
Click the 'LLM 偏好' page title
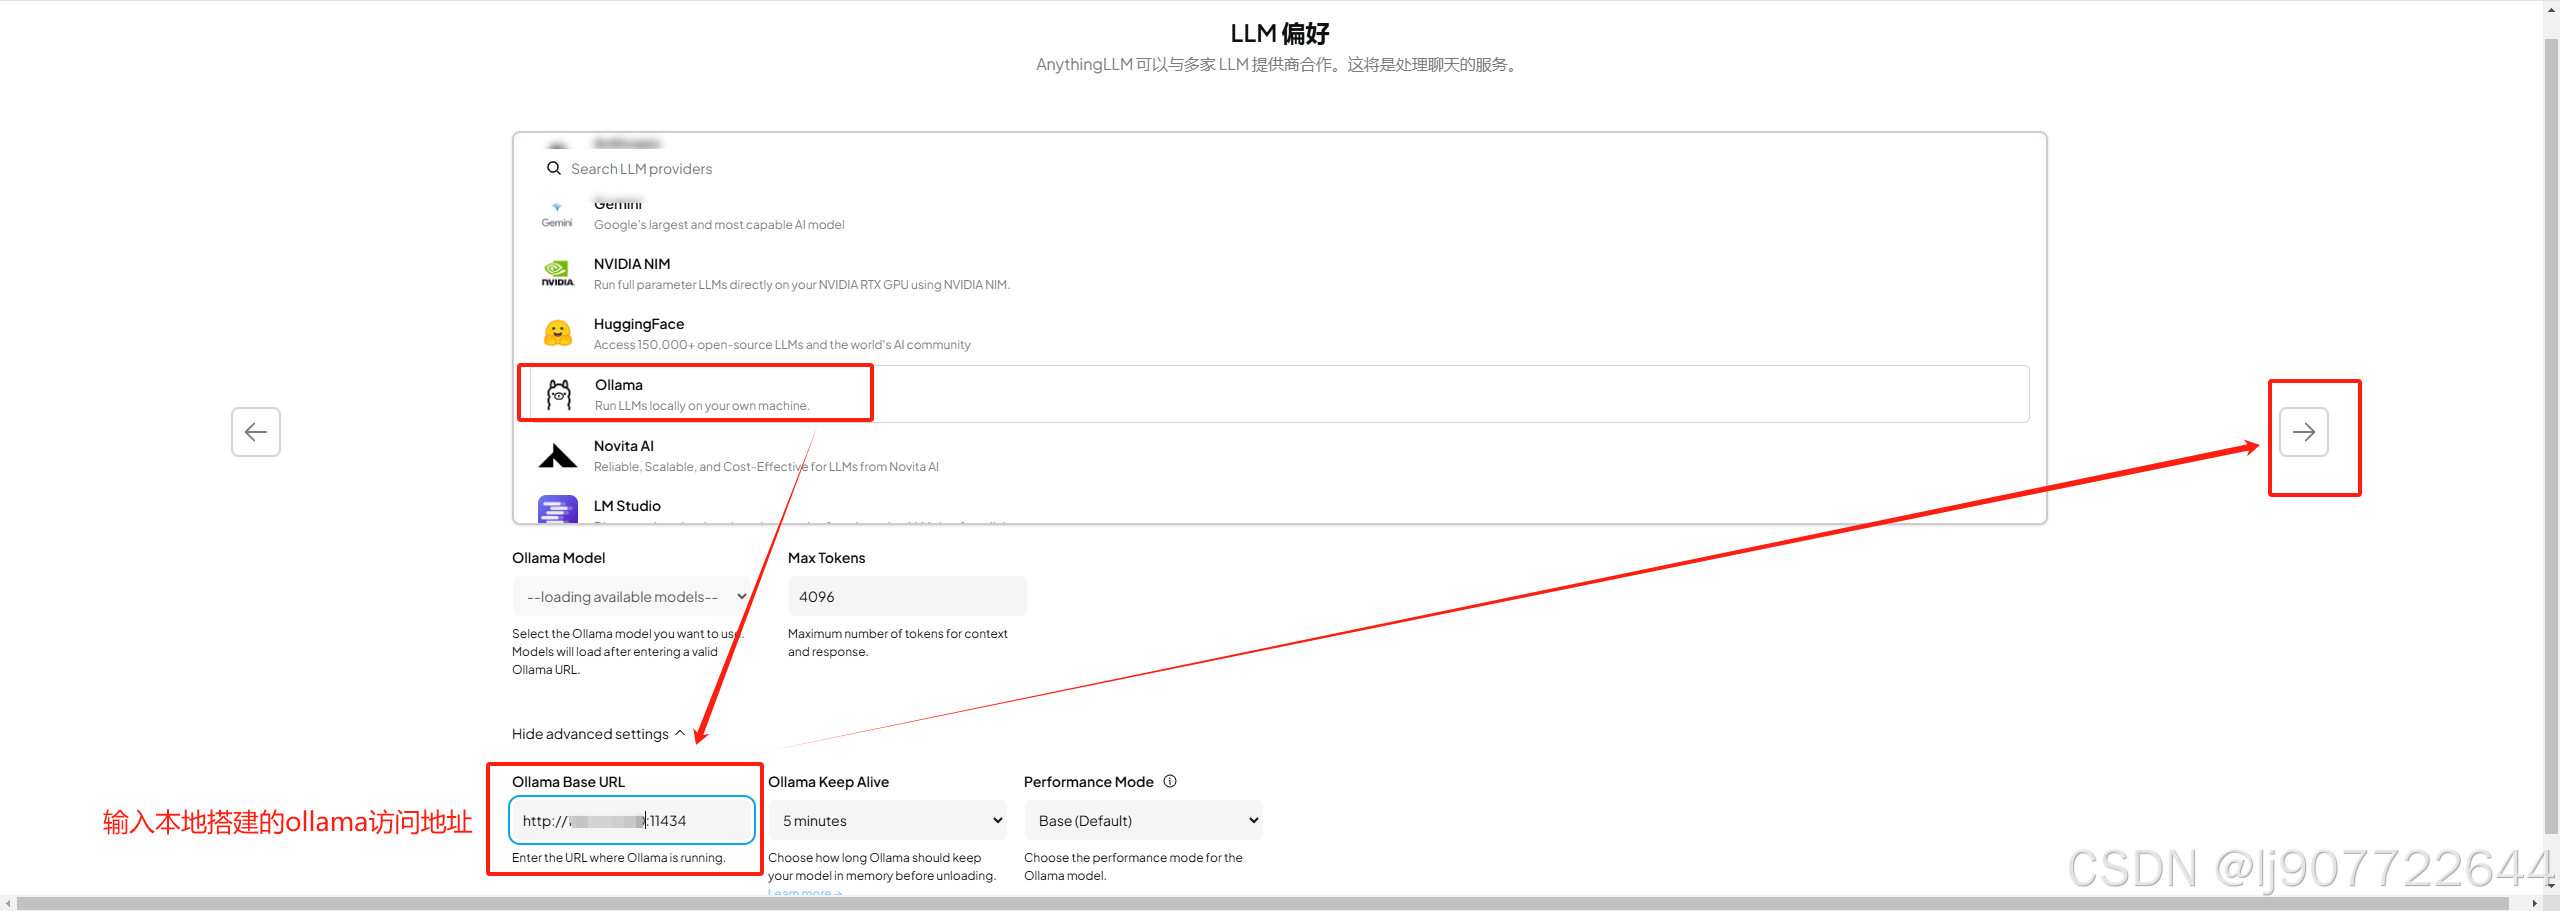(1279, 33)
